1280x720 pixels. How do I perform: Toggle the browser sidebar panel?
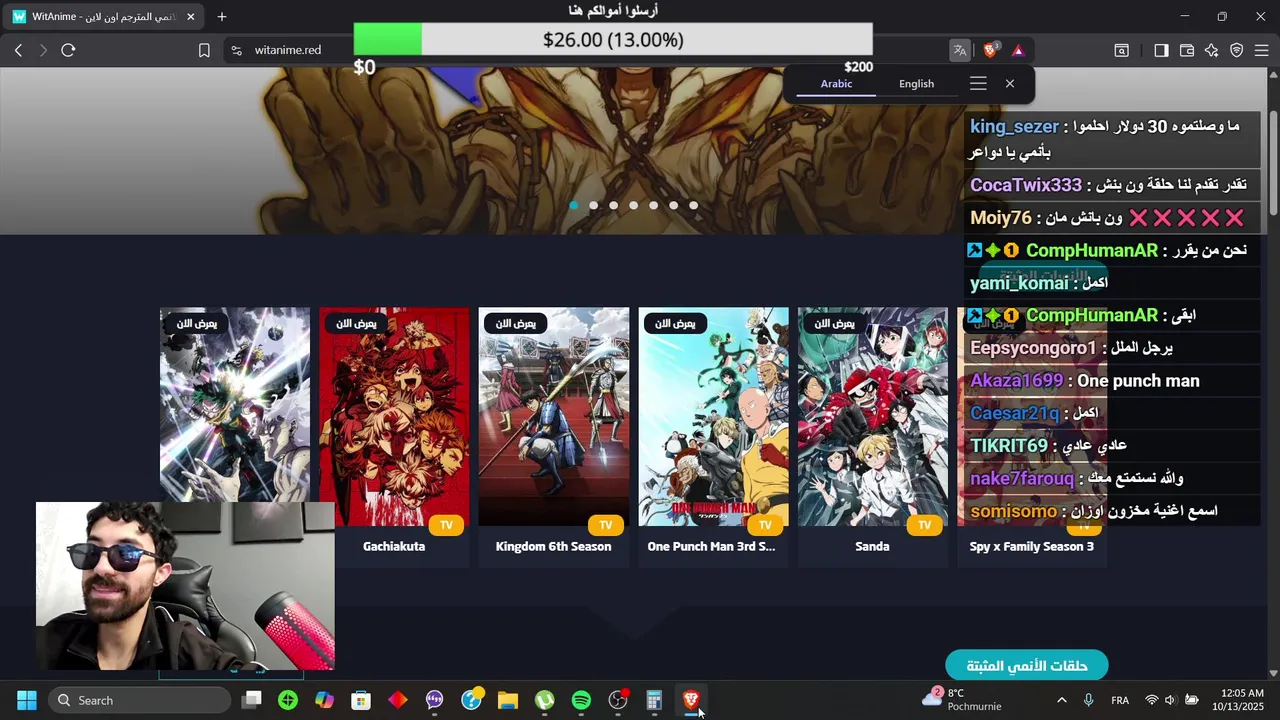1161,50
